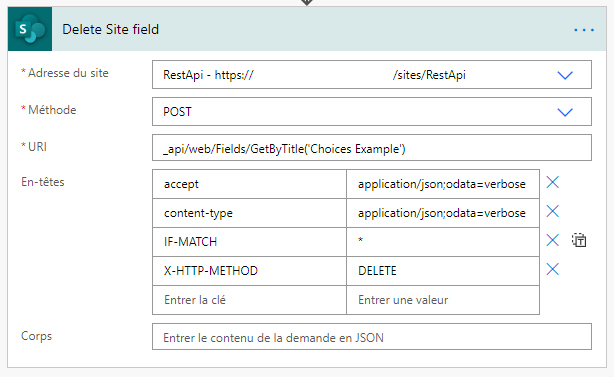This screenshot has width=614, height=377.
Task: Click the SharePoint connector icon
Action: [x=30, y=29]
